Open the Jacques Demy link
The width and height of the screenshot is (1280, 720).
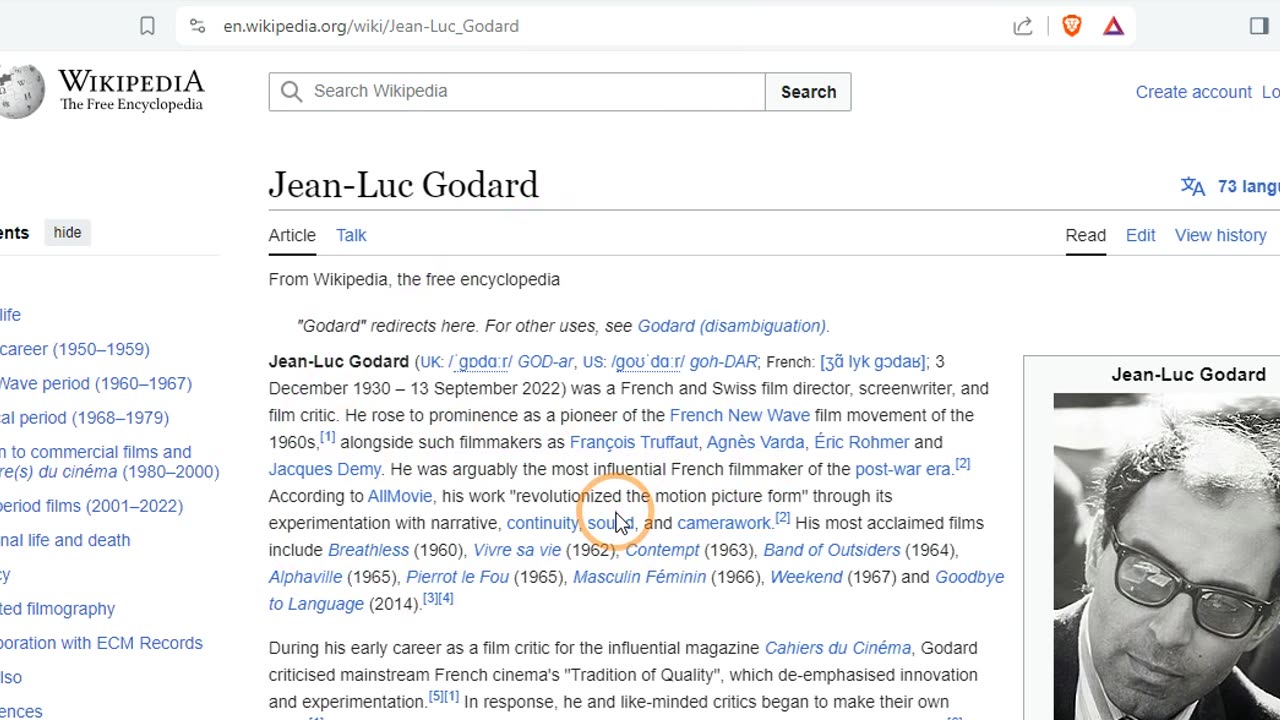[x=325, y=469]
